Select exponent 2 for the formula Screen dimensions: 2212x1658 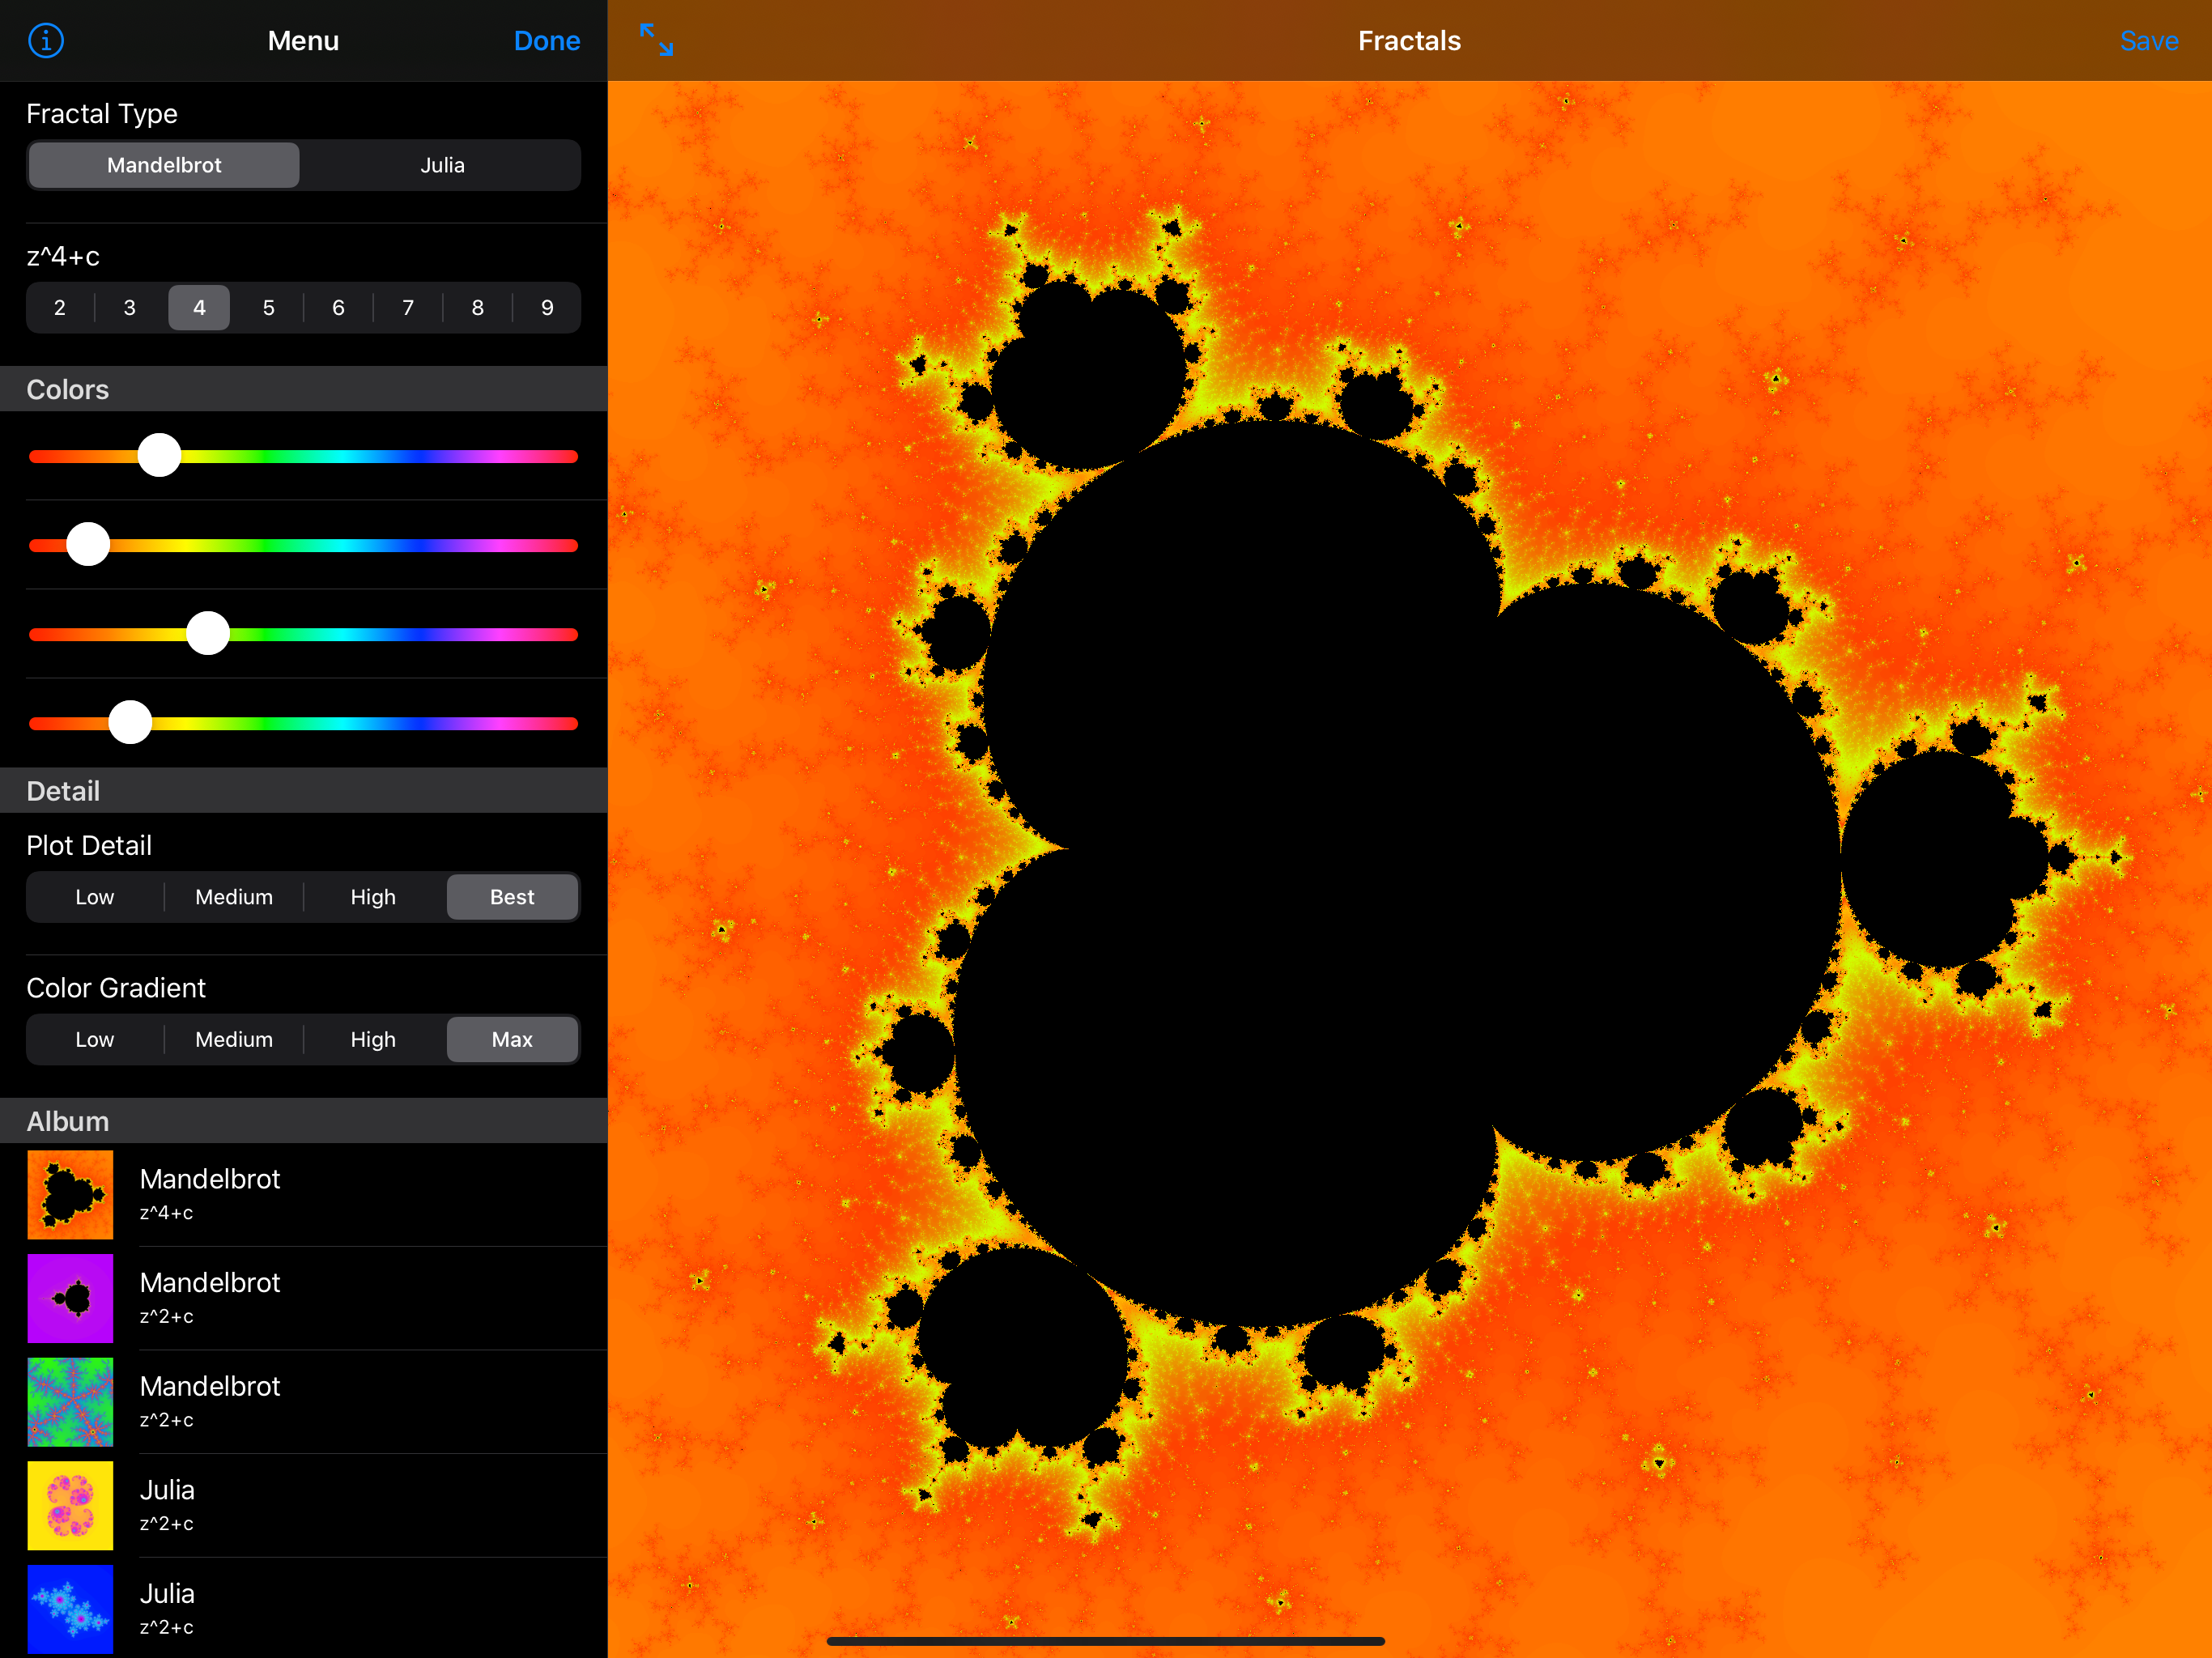[60, 308]
